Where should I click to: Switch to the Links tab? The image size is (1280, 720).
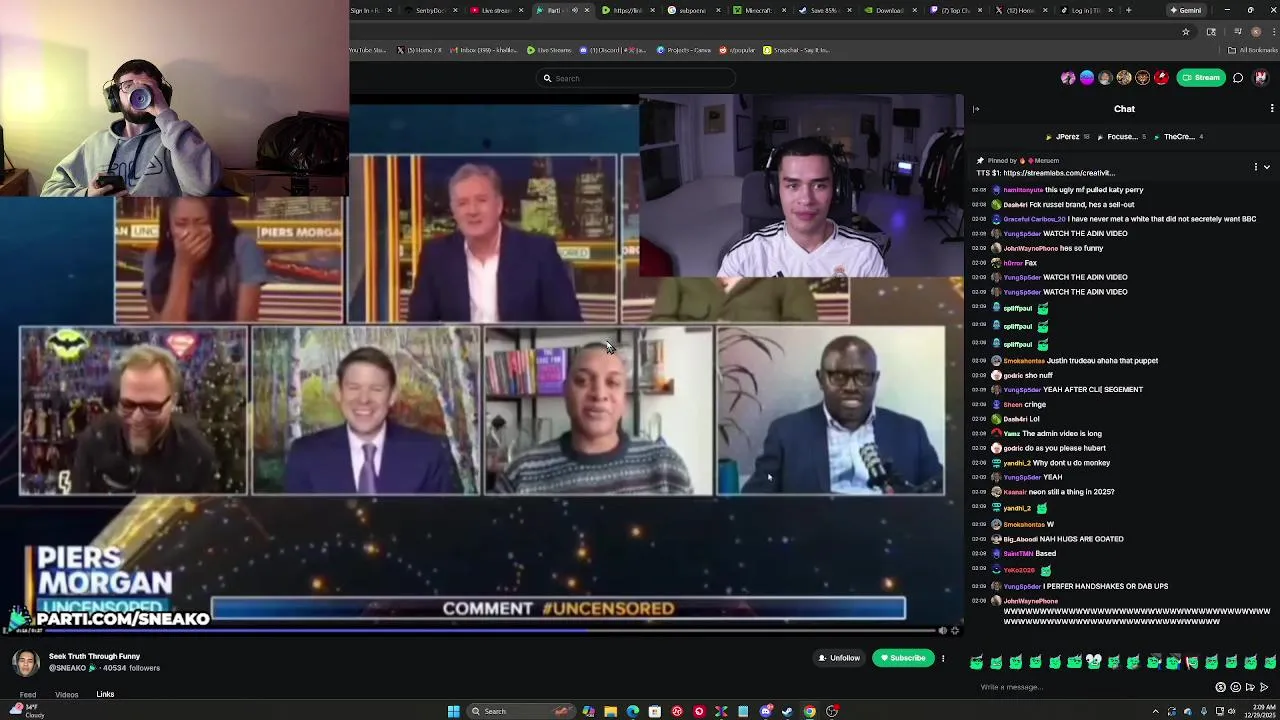[x=105, y=694]
